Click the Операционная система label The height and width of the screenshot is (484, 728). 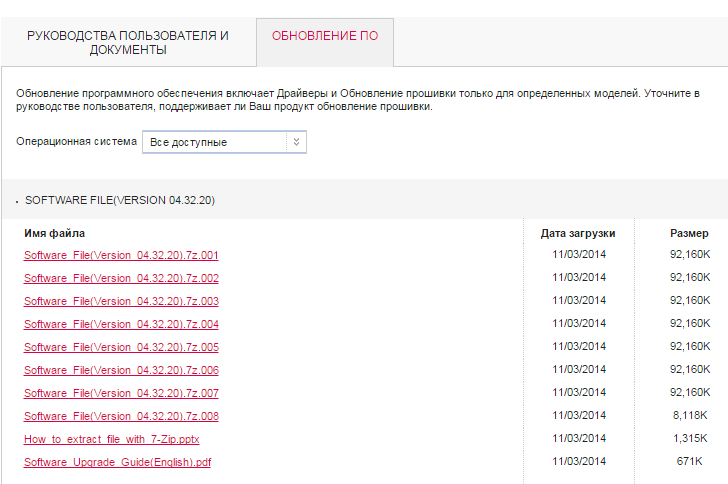76,142
